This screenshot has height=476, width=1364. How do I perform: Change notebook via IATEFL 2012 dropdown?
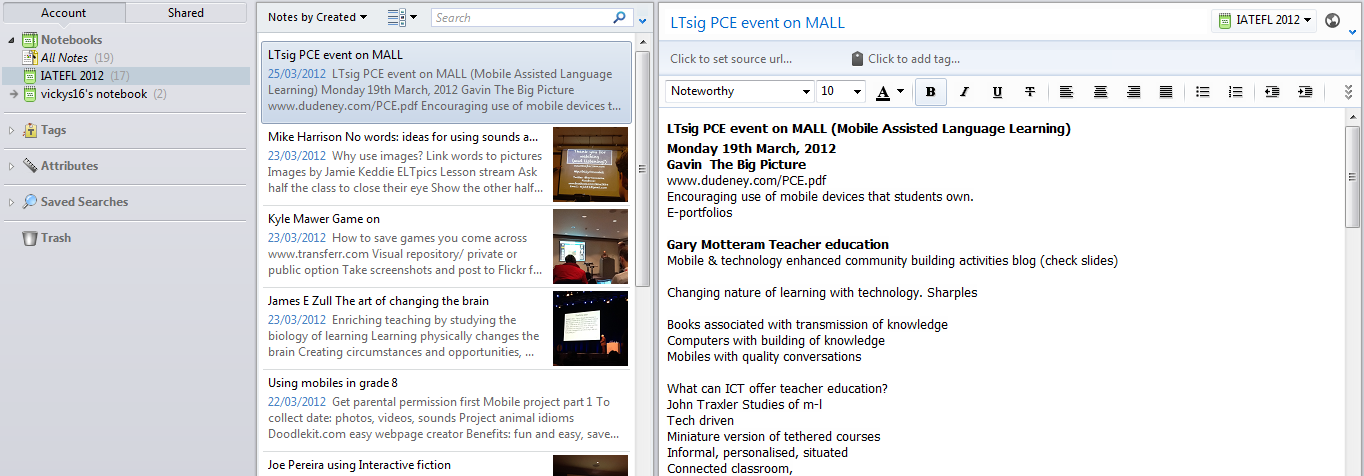(1264, 20)
